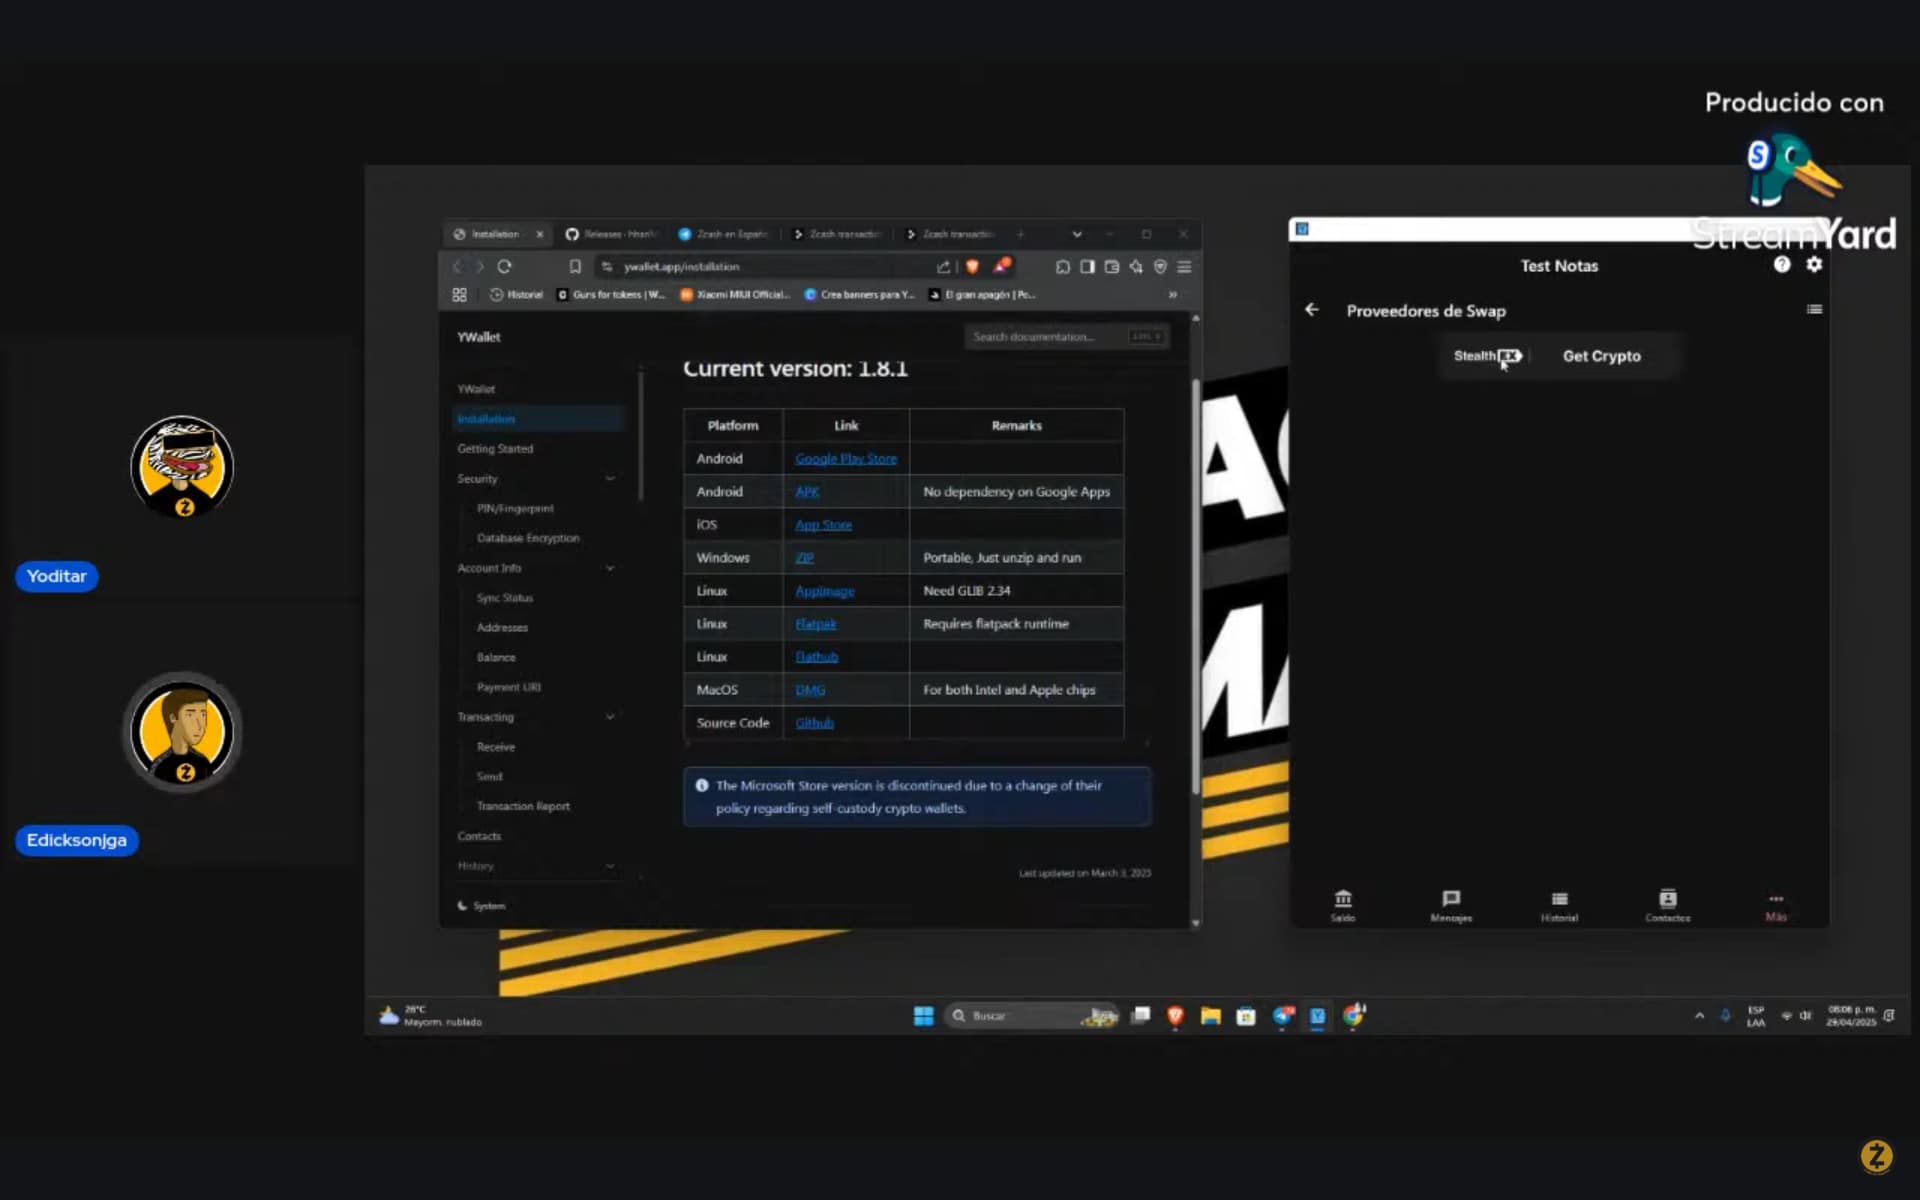This screenshot has height=1200, width=1920.
Task: Choose the Get Crypto provider
Action: click(x=1601, y=356)
